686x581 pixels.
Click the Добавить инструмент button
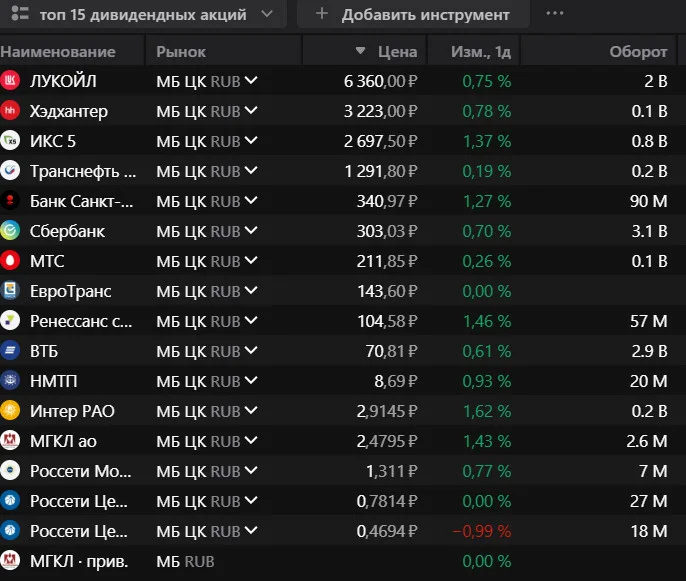413,14
